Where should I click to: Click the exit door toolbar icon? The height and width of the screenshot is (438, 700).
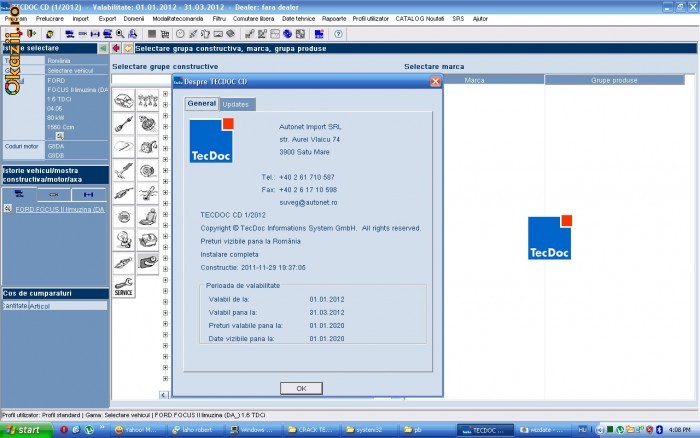[x=31, y=34]
